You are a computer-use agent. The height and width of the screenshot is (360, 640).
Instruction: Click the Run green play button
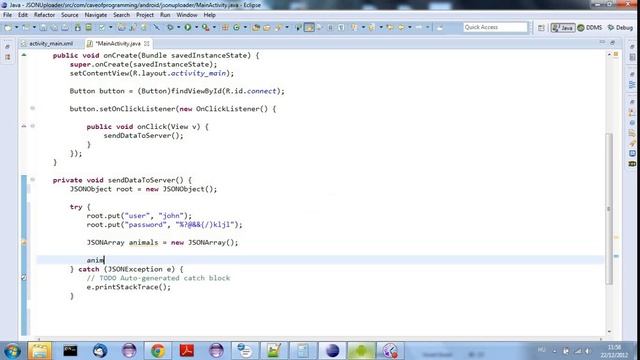[x=187, y=27]
